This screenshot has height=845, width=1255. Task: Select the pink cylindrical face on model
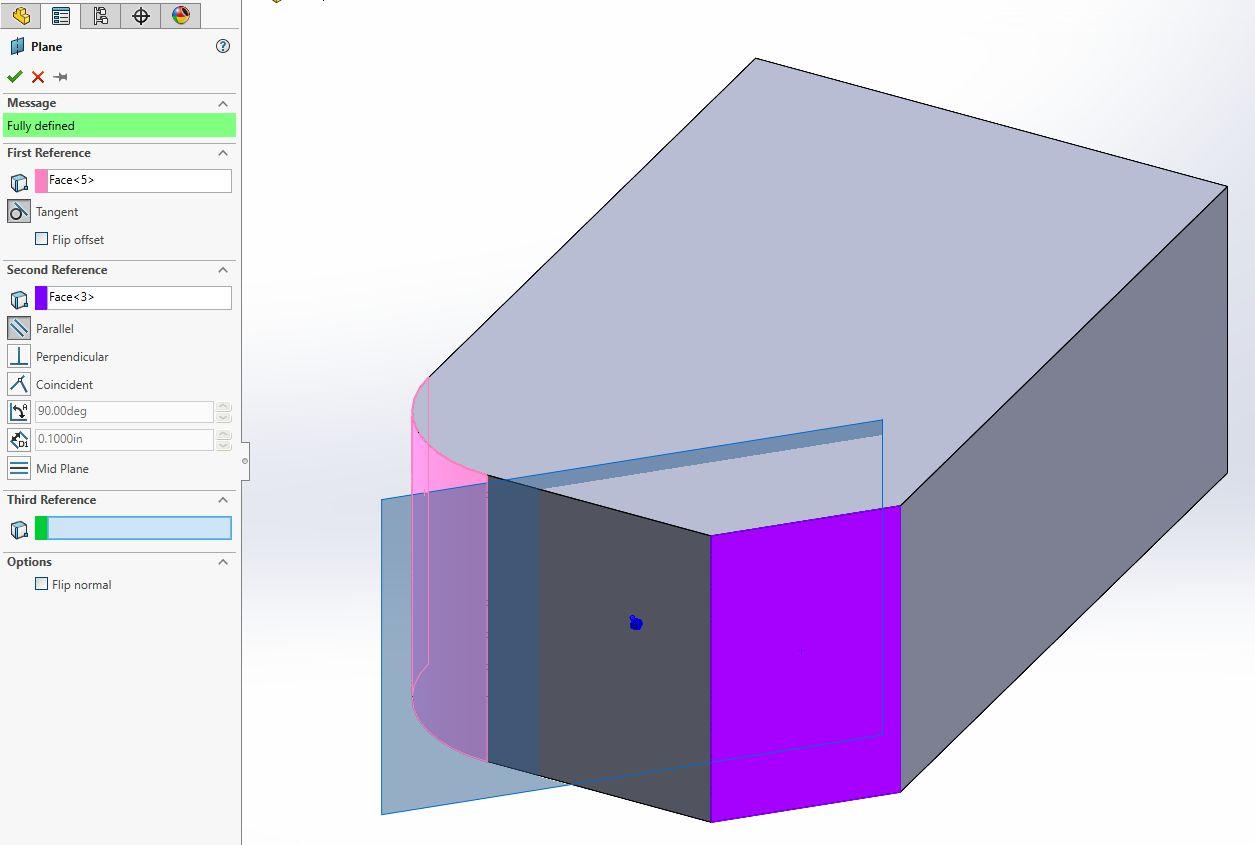(450, 590)
